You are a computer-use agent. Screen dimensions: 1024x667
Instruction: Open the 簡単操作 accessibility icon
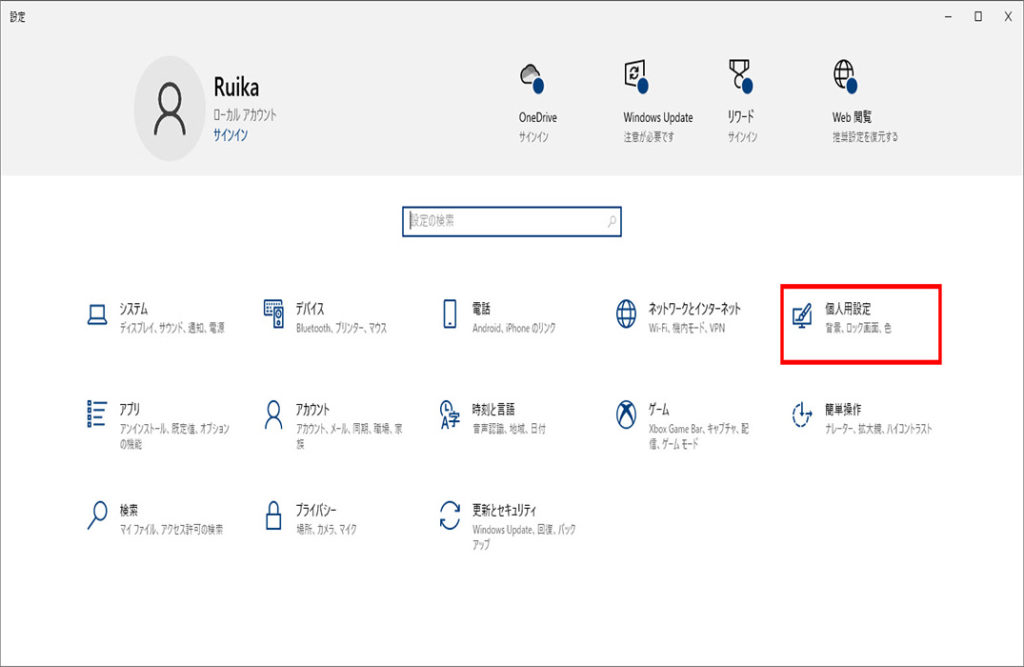[x=802, y=414]
